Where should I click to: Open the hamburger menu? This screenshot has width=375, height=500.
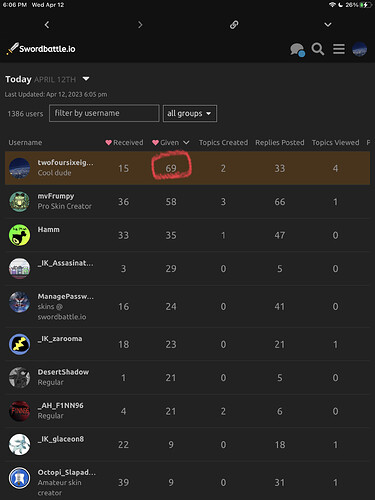(x=339, y=49)
